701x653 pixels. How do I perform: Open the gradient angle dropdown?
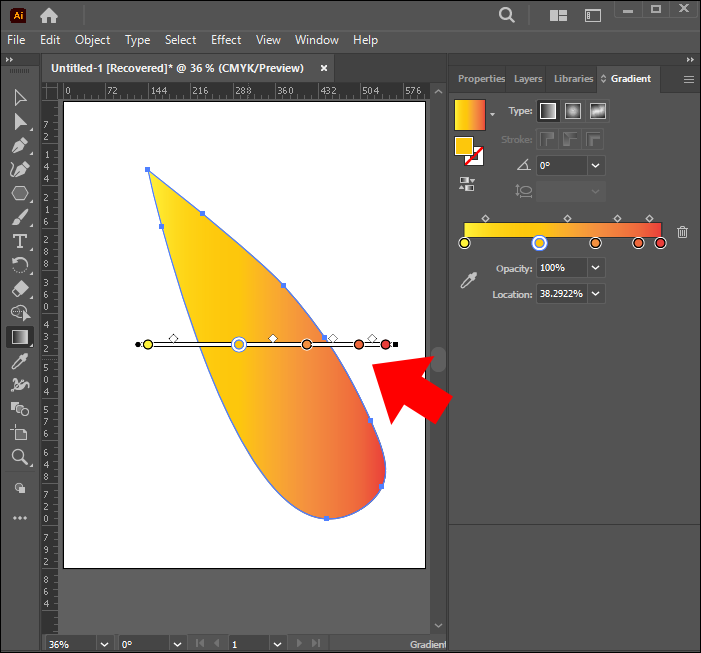[596, 166]
